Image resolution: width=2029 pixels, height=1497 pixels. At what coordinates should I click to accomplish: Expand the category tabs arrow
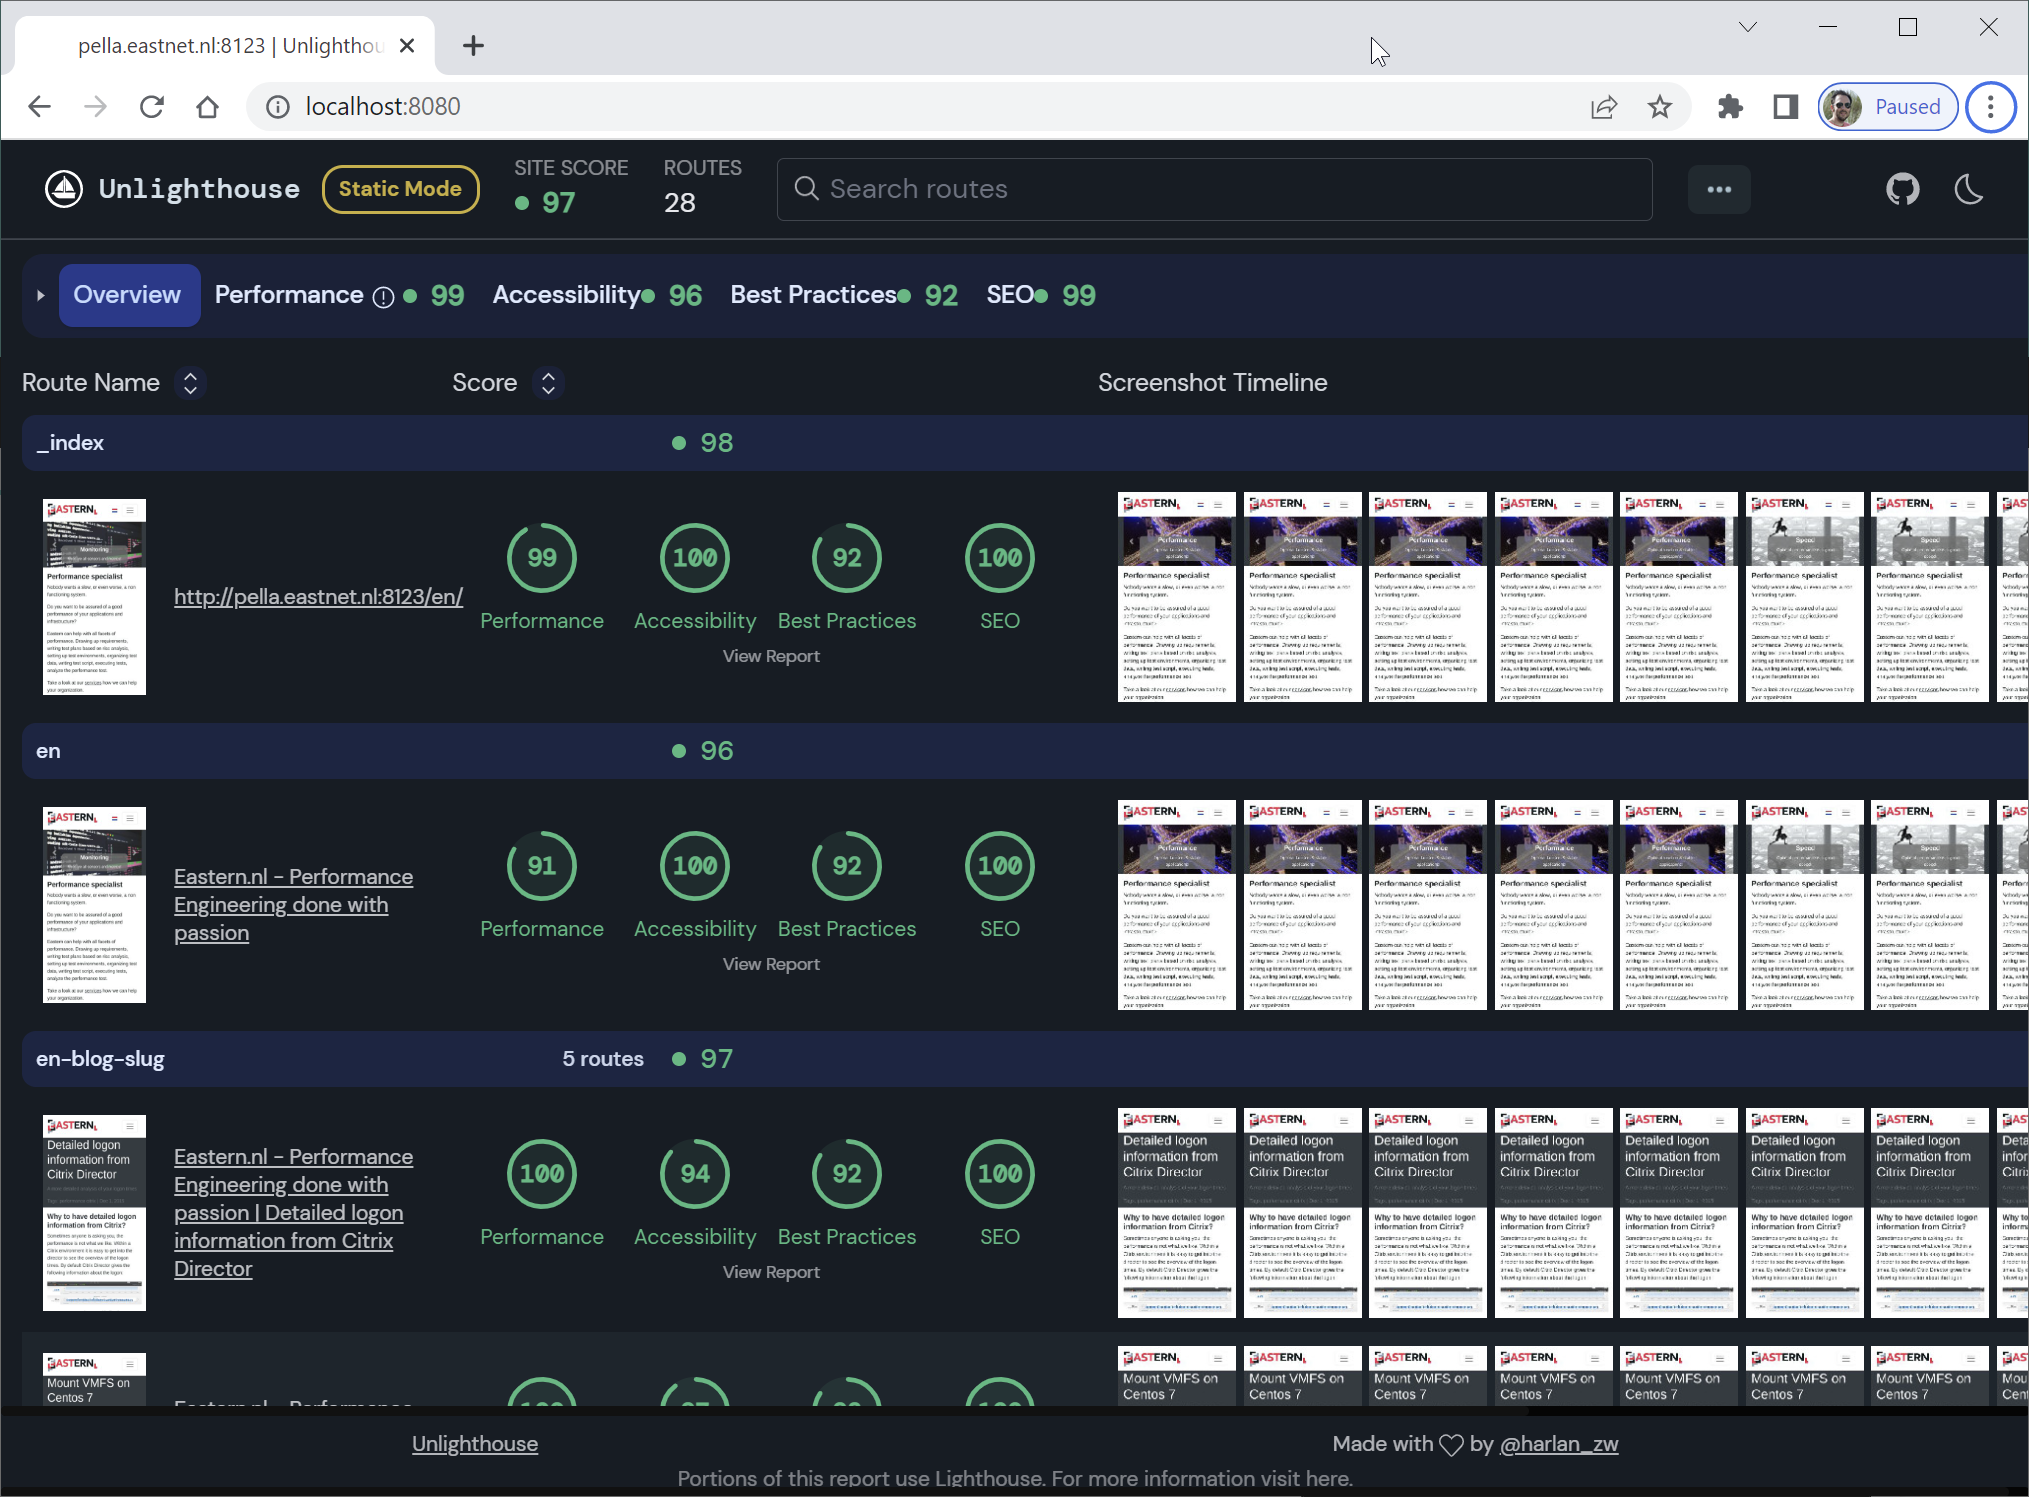click(40, 296)
